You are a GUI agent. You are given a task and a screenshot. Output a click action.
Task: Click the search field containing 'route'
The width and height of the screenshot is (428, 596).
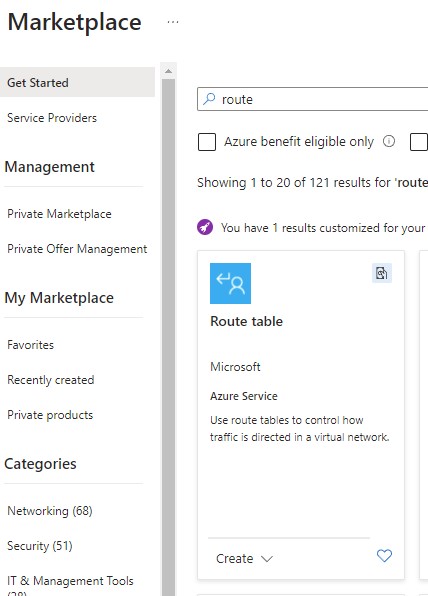click(x=312, y=99)
